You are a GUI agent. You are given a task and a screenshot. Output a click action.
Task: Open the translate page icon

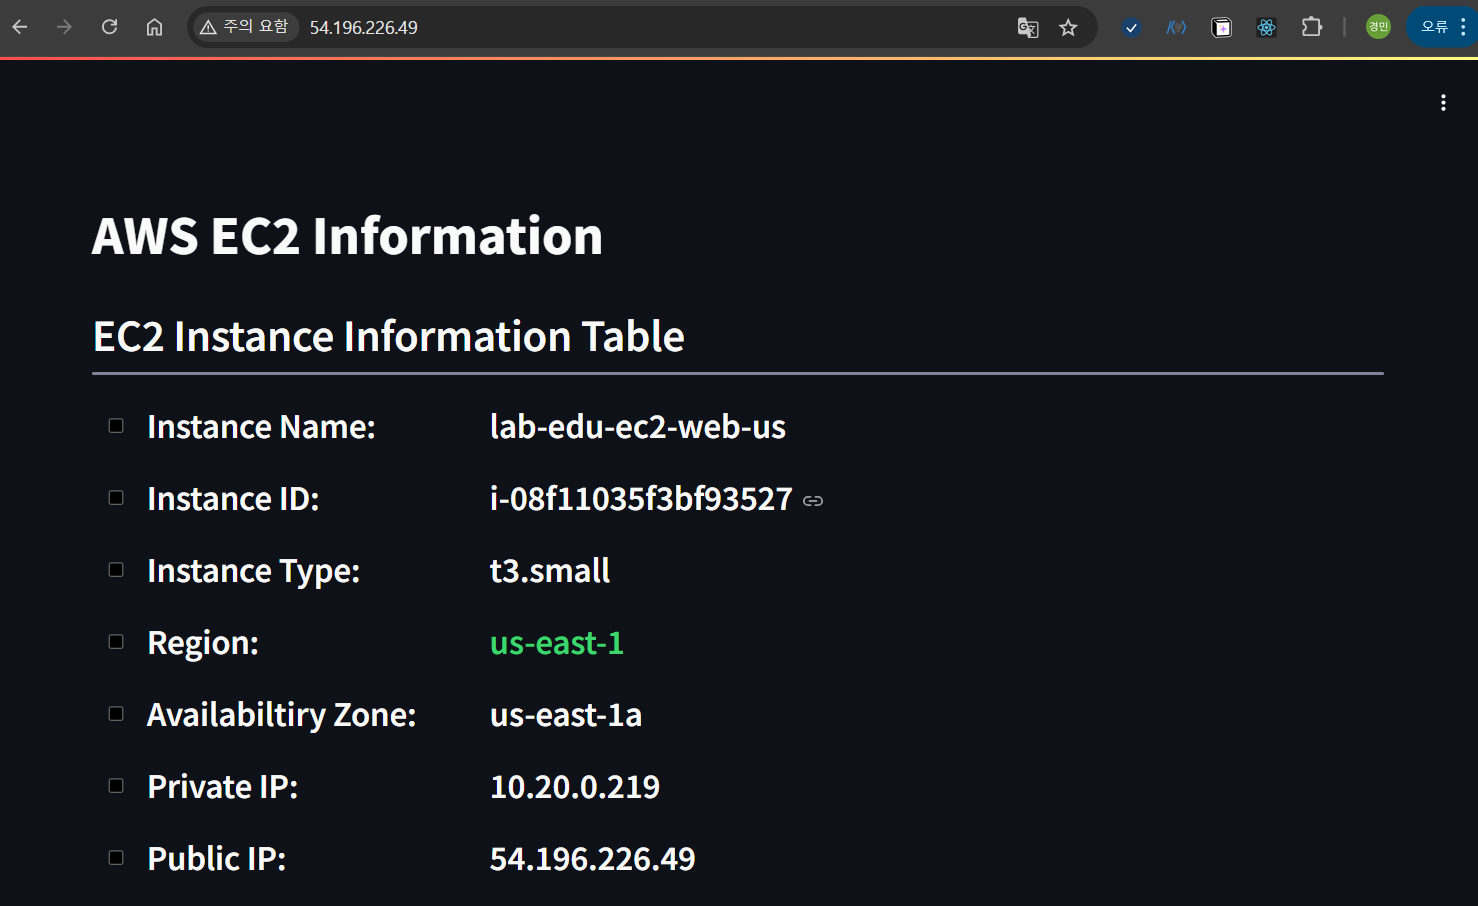tap(1028, 28)
